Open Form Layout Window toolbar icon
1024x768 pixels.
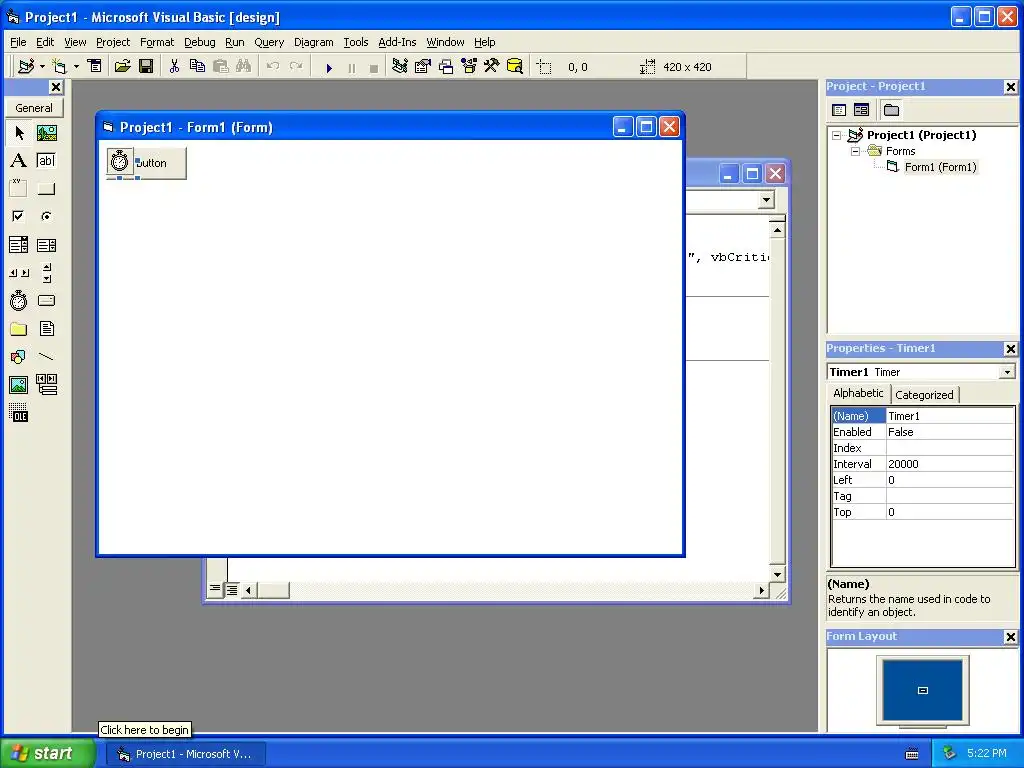446,67
